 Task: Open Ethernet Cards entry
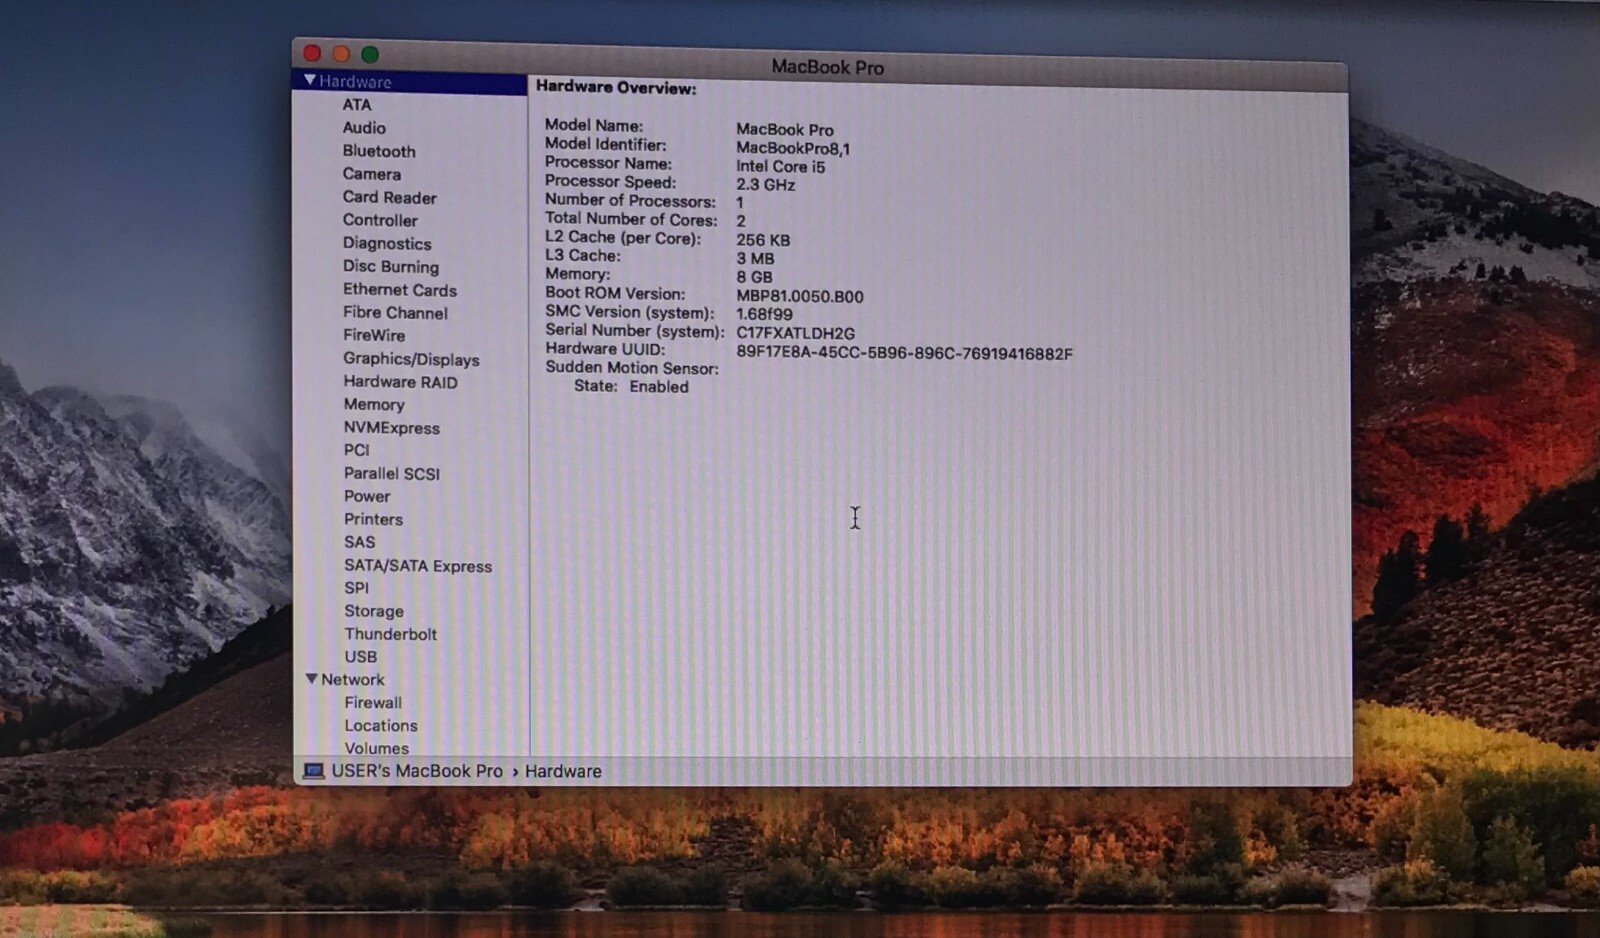click(400, 289)
